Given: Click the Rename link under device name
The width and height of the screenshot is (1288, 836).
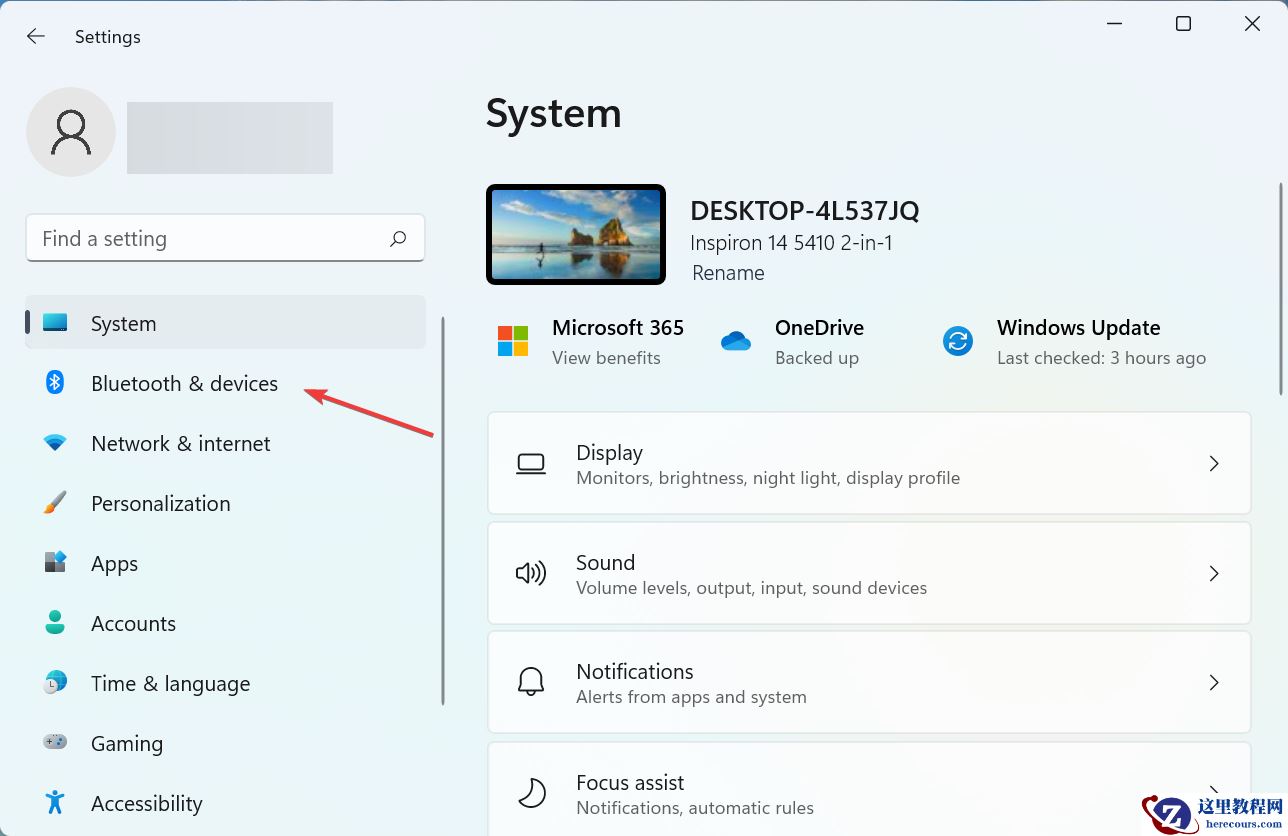Looking at the screenshot, I should (x=728, y=273).
